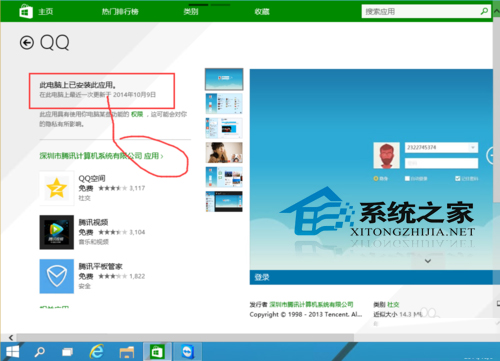Click the down chevron at preview bottom
The width and height of the screenshot is (500, 361).
428,261
